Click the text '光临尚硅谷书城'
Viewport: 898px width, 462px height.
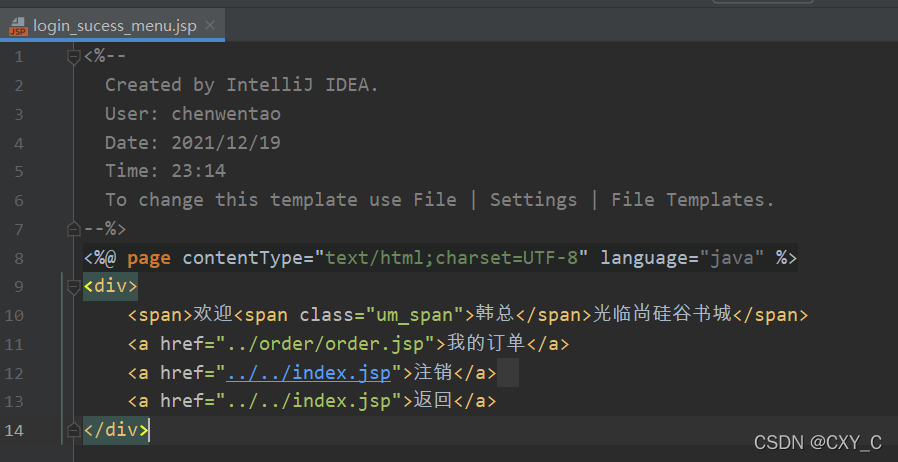[661, 315]
